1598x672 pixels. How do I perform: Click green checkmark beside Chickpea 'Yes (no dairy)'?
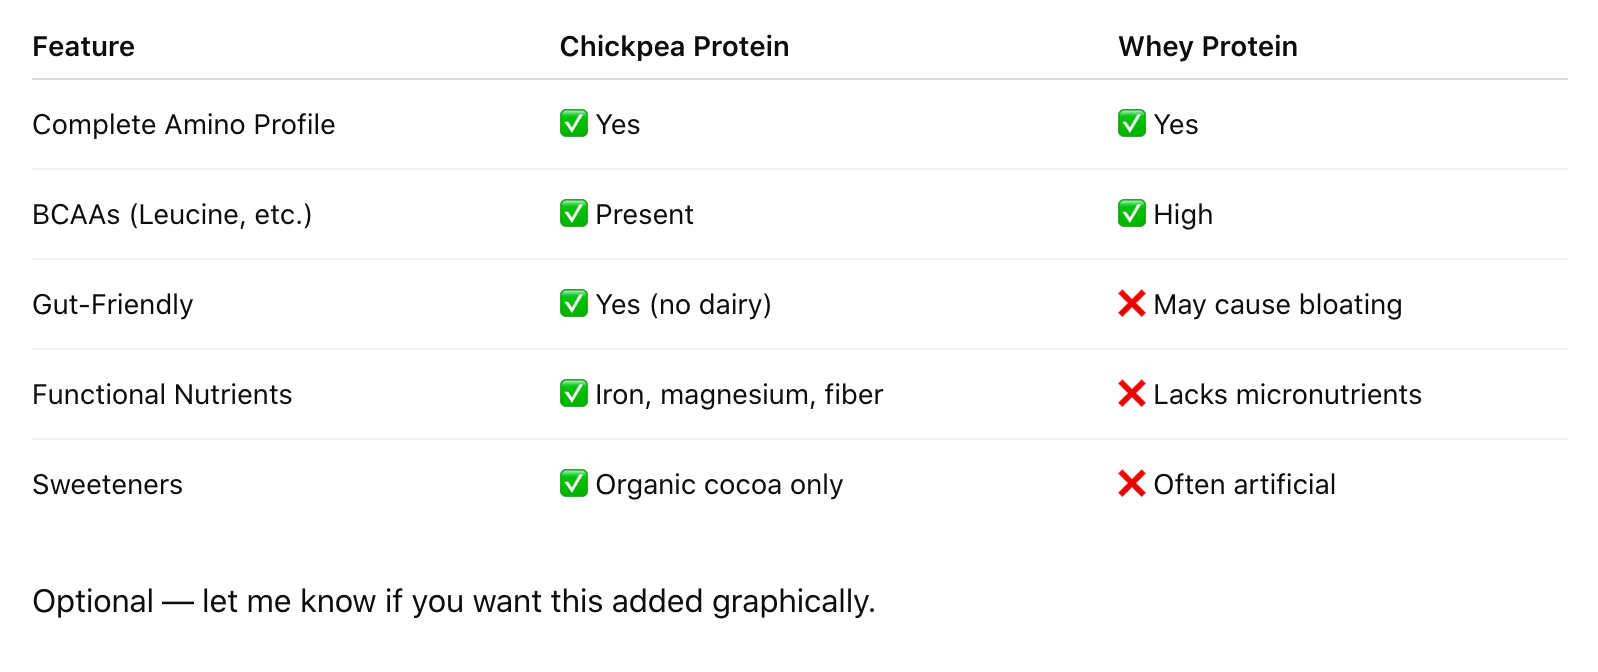(x=573, y=303)
